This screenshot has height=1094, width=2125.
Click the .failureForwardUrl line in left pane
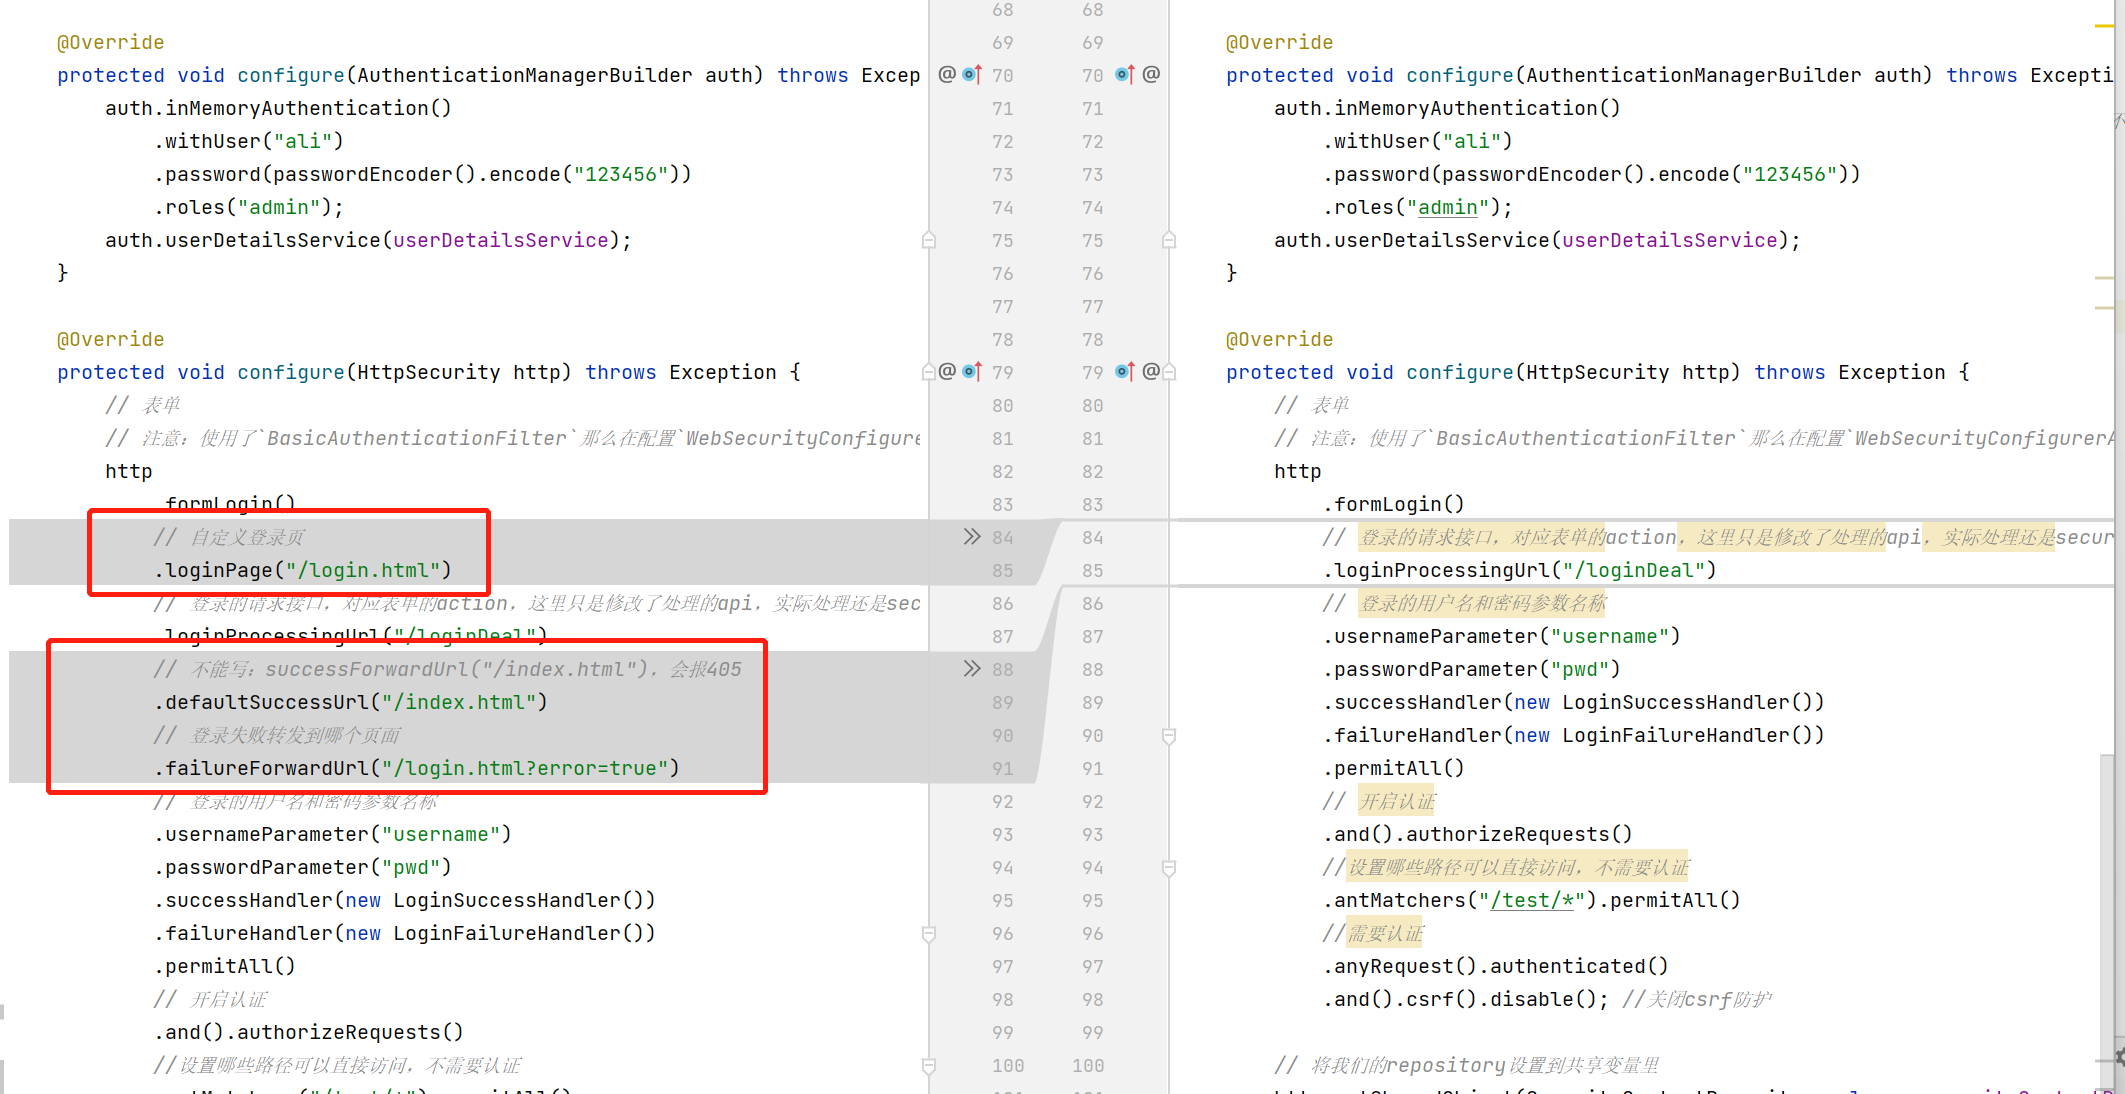pos(417,768)
